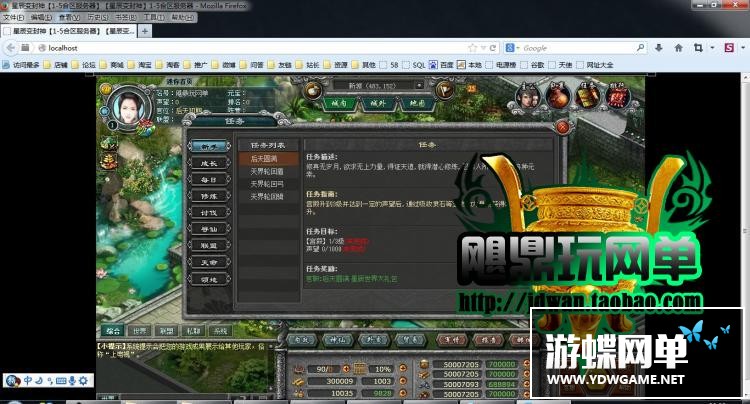Click the gold bars icon beside 300009
The image size is (750, 404).
tap(298, 381)
